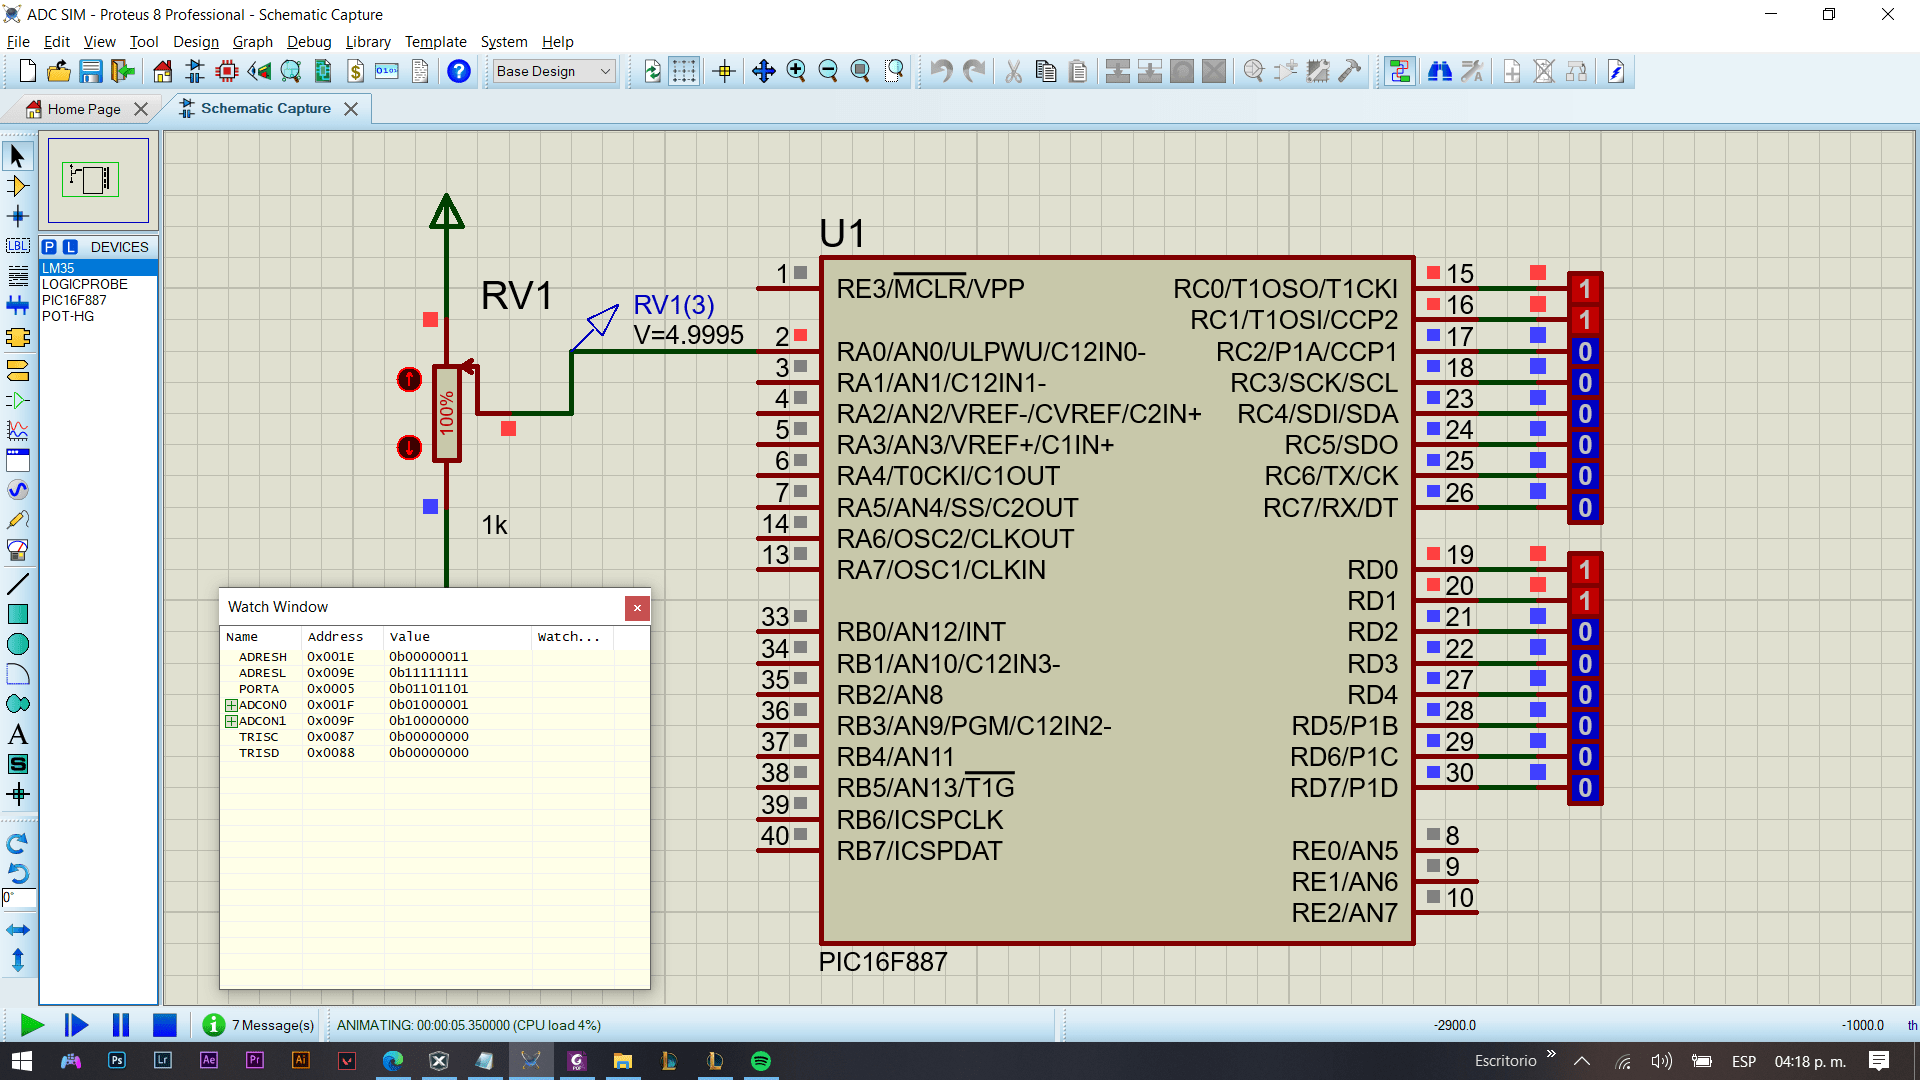Select the Graph mode tool
Image resolution: width=1920 pixels, height=1080 pixels.
click(x=17, y=431)
